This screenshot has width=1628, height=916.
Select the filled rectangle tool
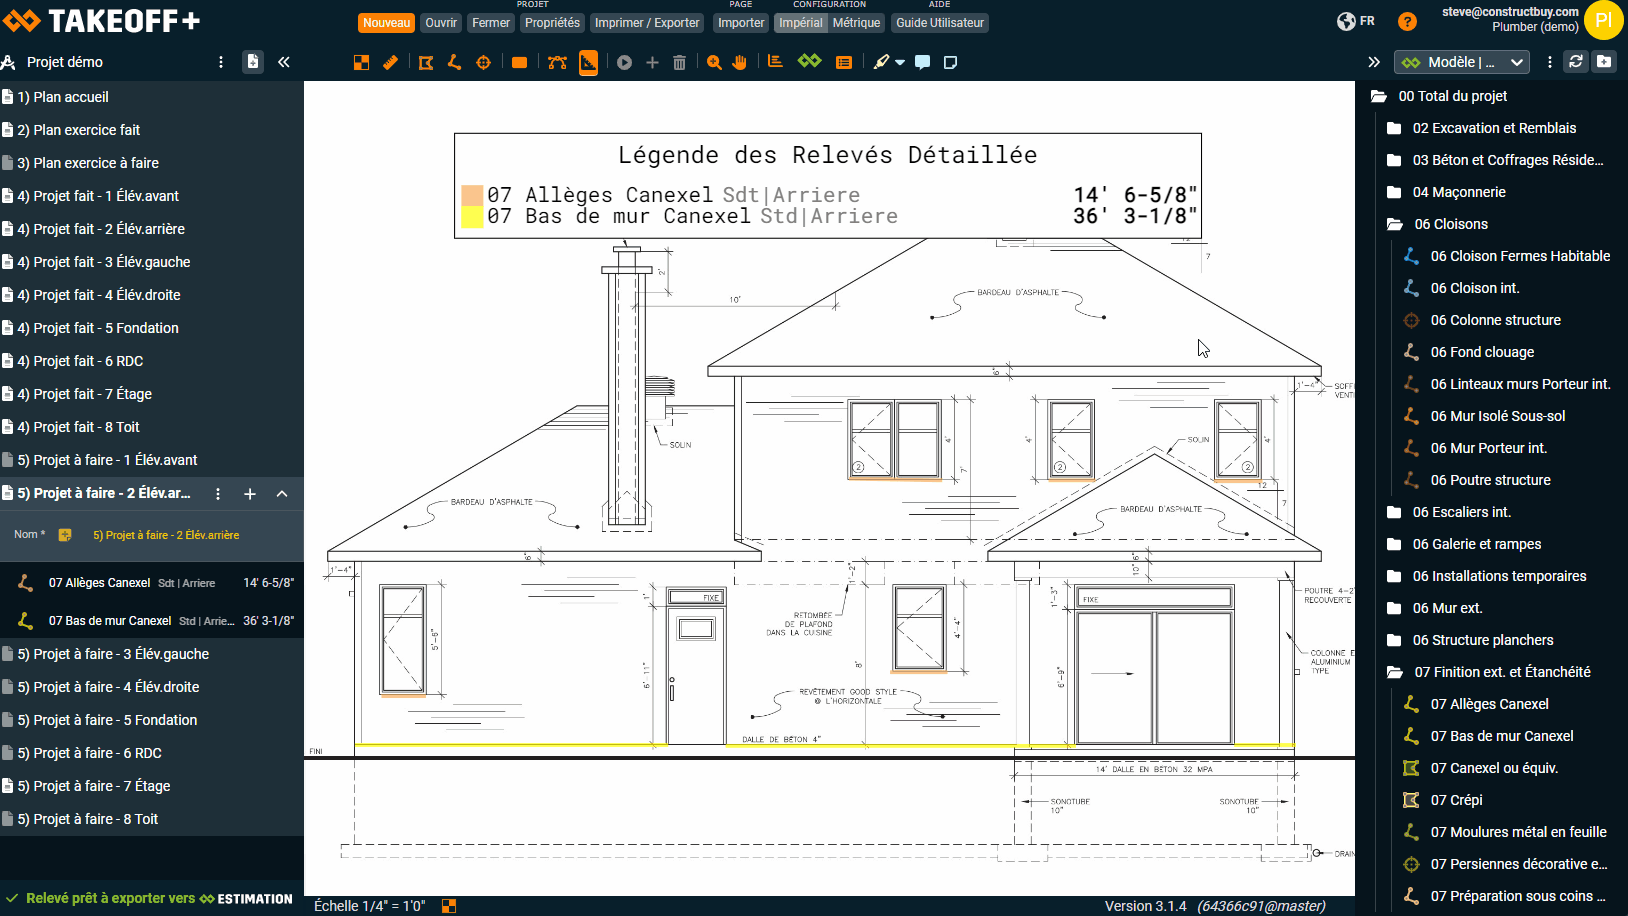click(x=519, y=62)
